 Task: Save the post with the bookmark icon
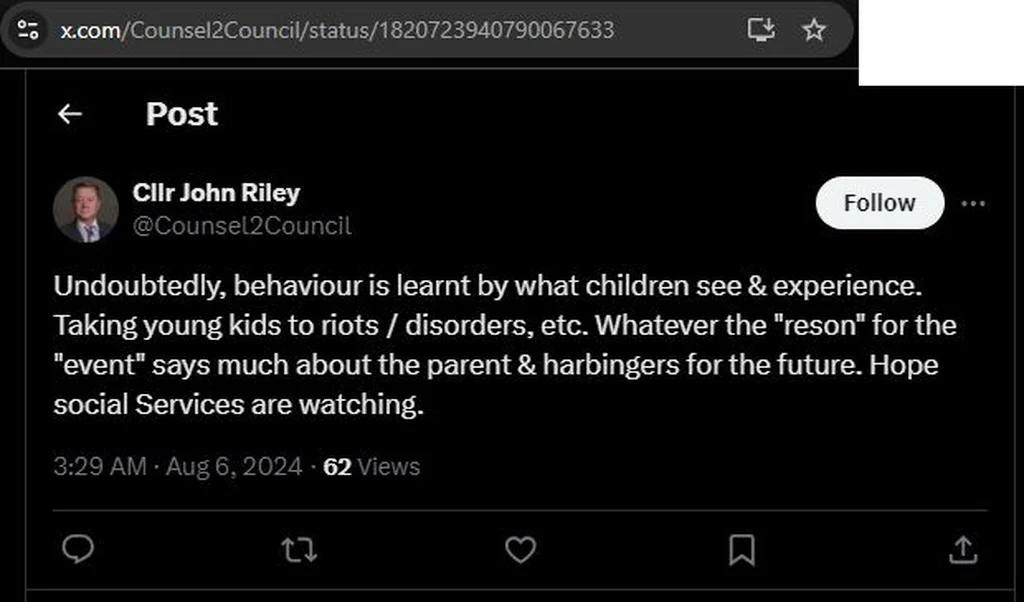742,550
